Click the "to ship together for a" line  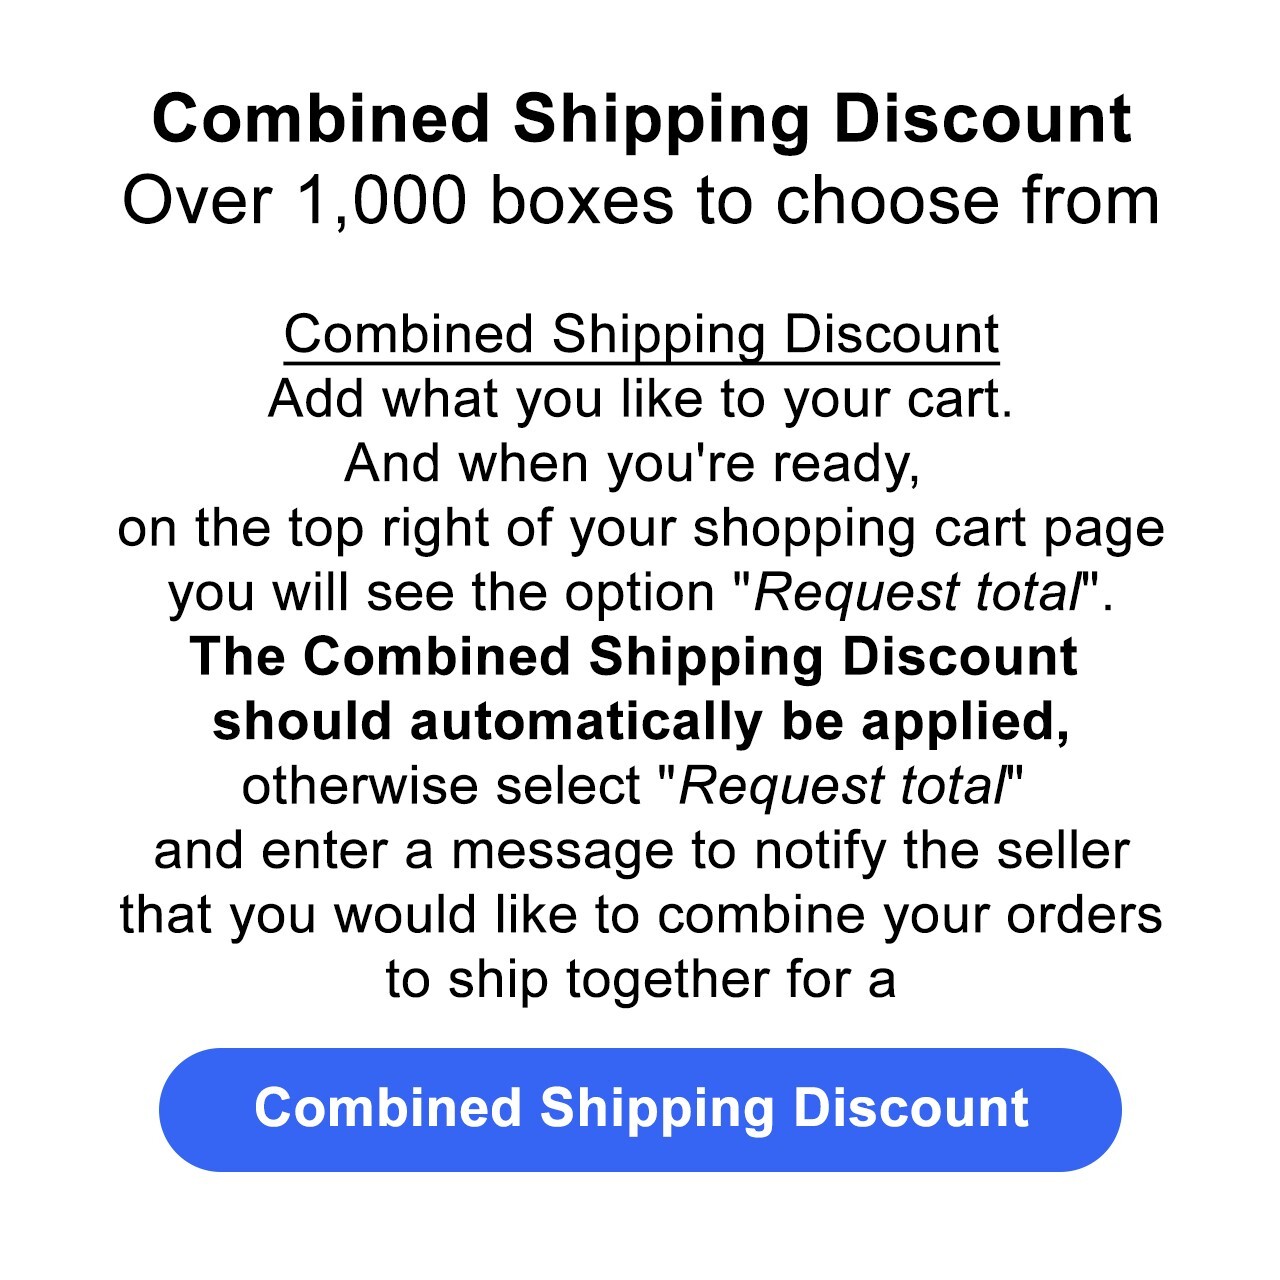[641, 980]
